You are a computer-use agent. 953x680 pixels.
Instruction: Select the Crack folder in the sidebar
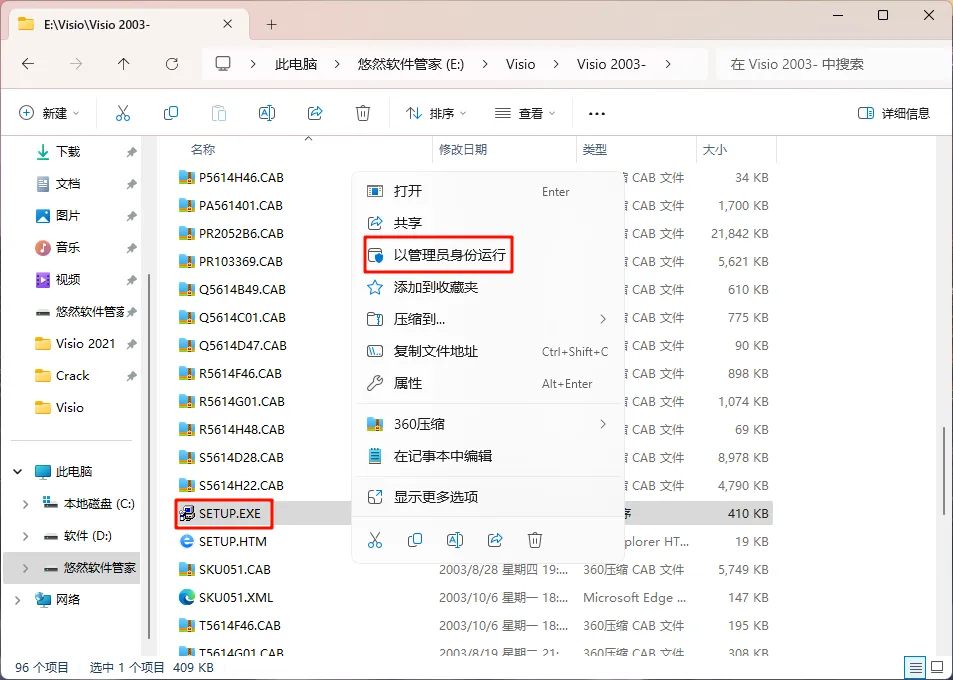coord(72,376)
